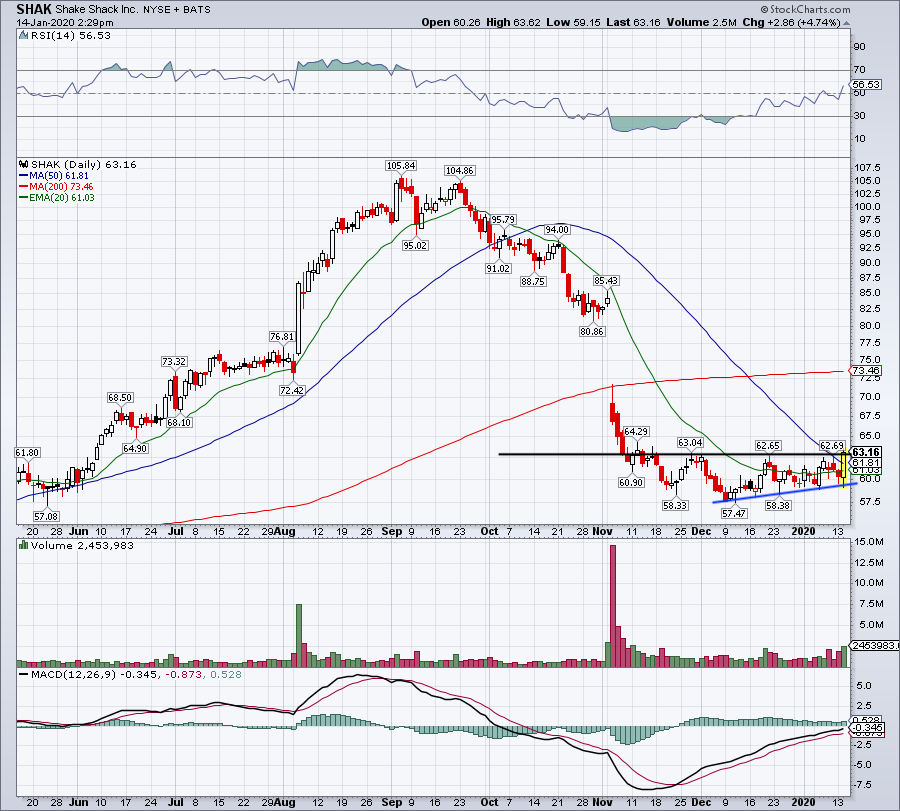Click the yellow-highlighted latest candlestick
Screen dimensions: 900x811
844,468
